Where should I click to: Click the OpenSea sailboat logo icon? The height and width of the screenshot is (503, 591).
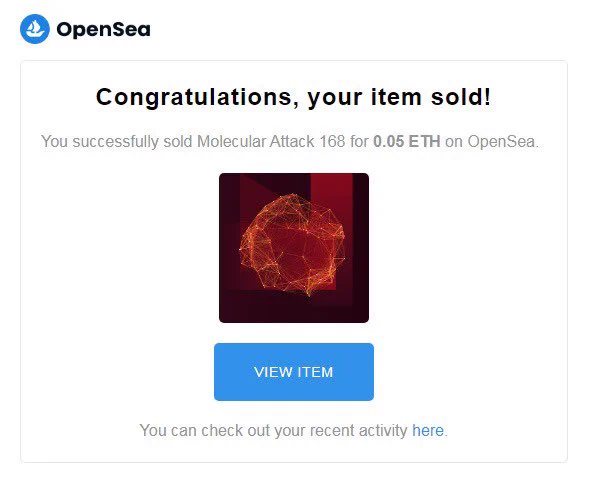click(35, 29)
